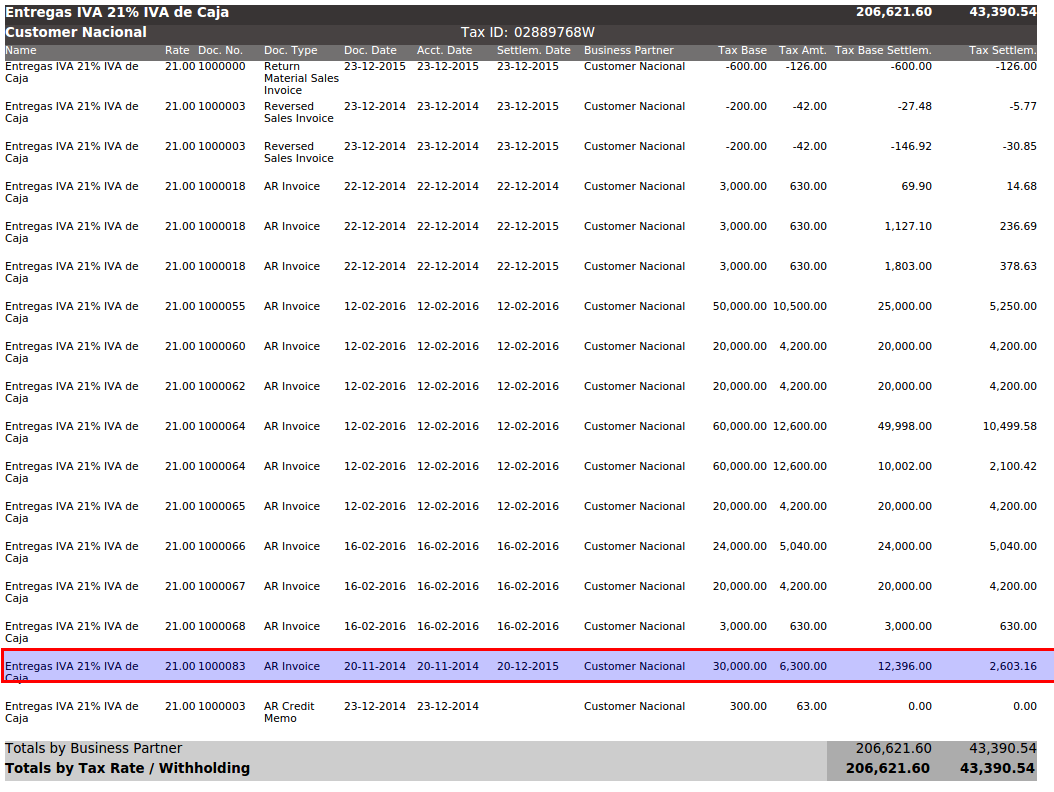Click document number 1000055

(x=221, y=307)
